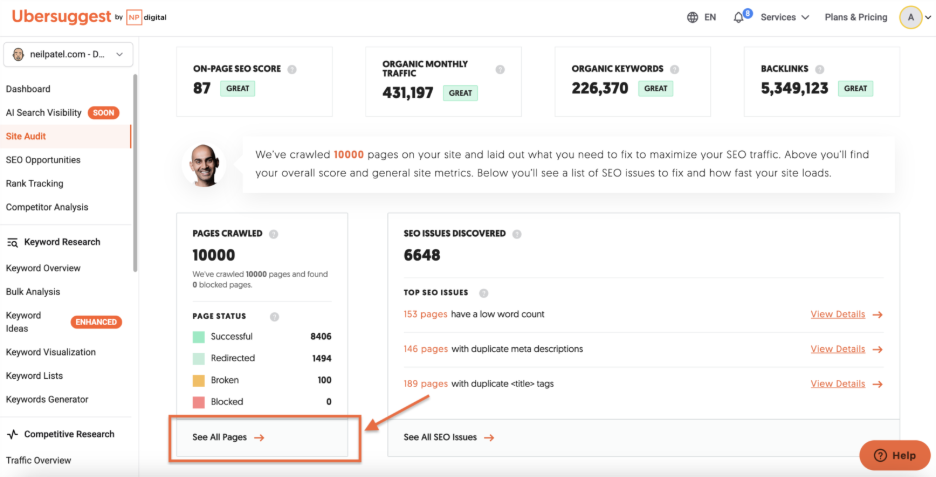This screenshot has width=936, height=477.
Task: Open Keyword Lists
Action: point(34,376)
